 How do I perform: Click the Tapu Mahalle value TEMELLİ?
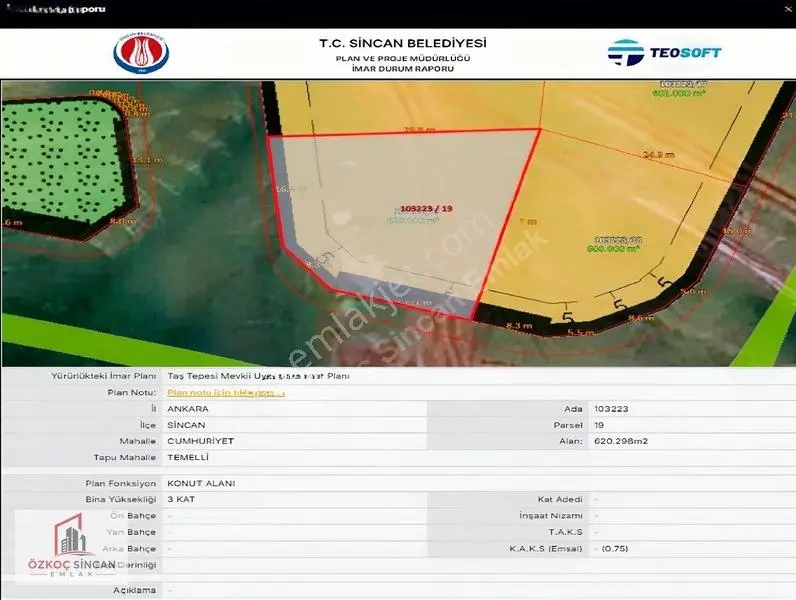[188, 457]
